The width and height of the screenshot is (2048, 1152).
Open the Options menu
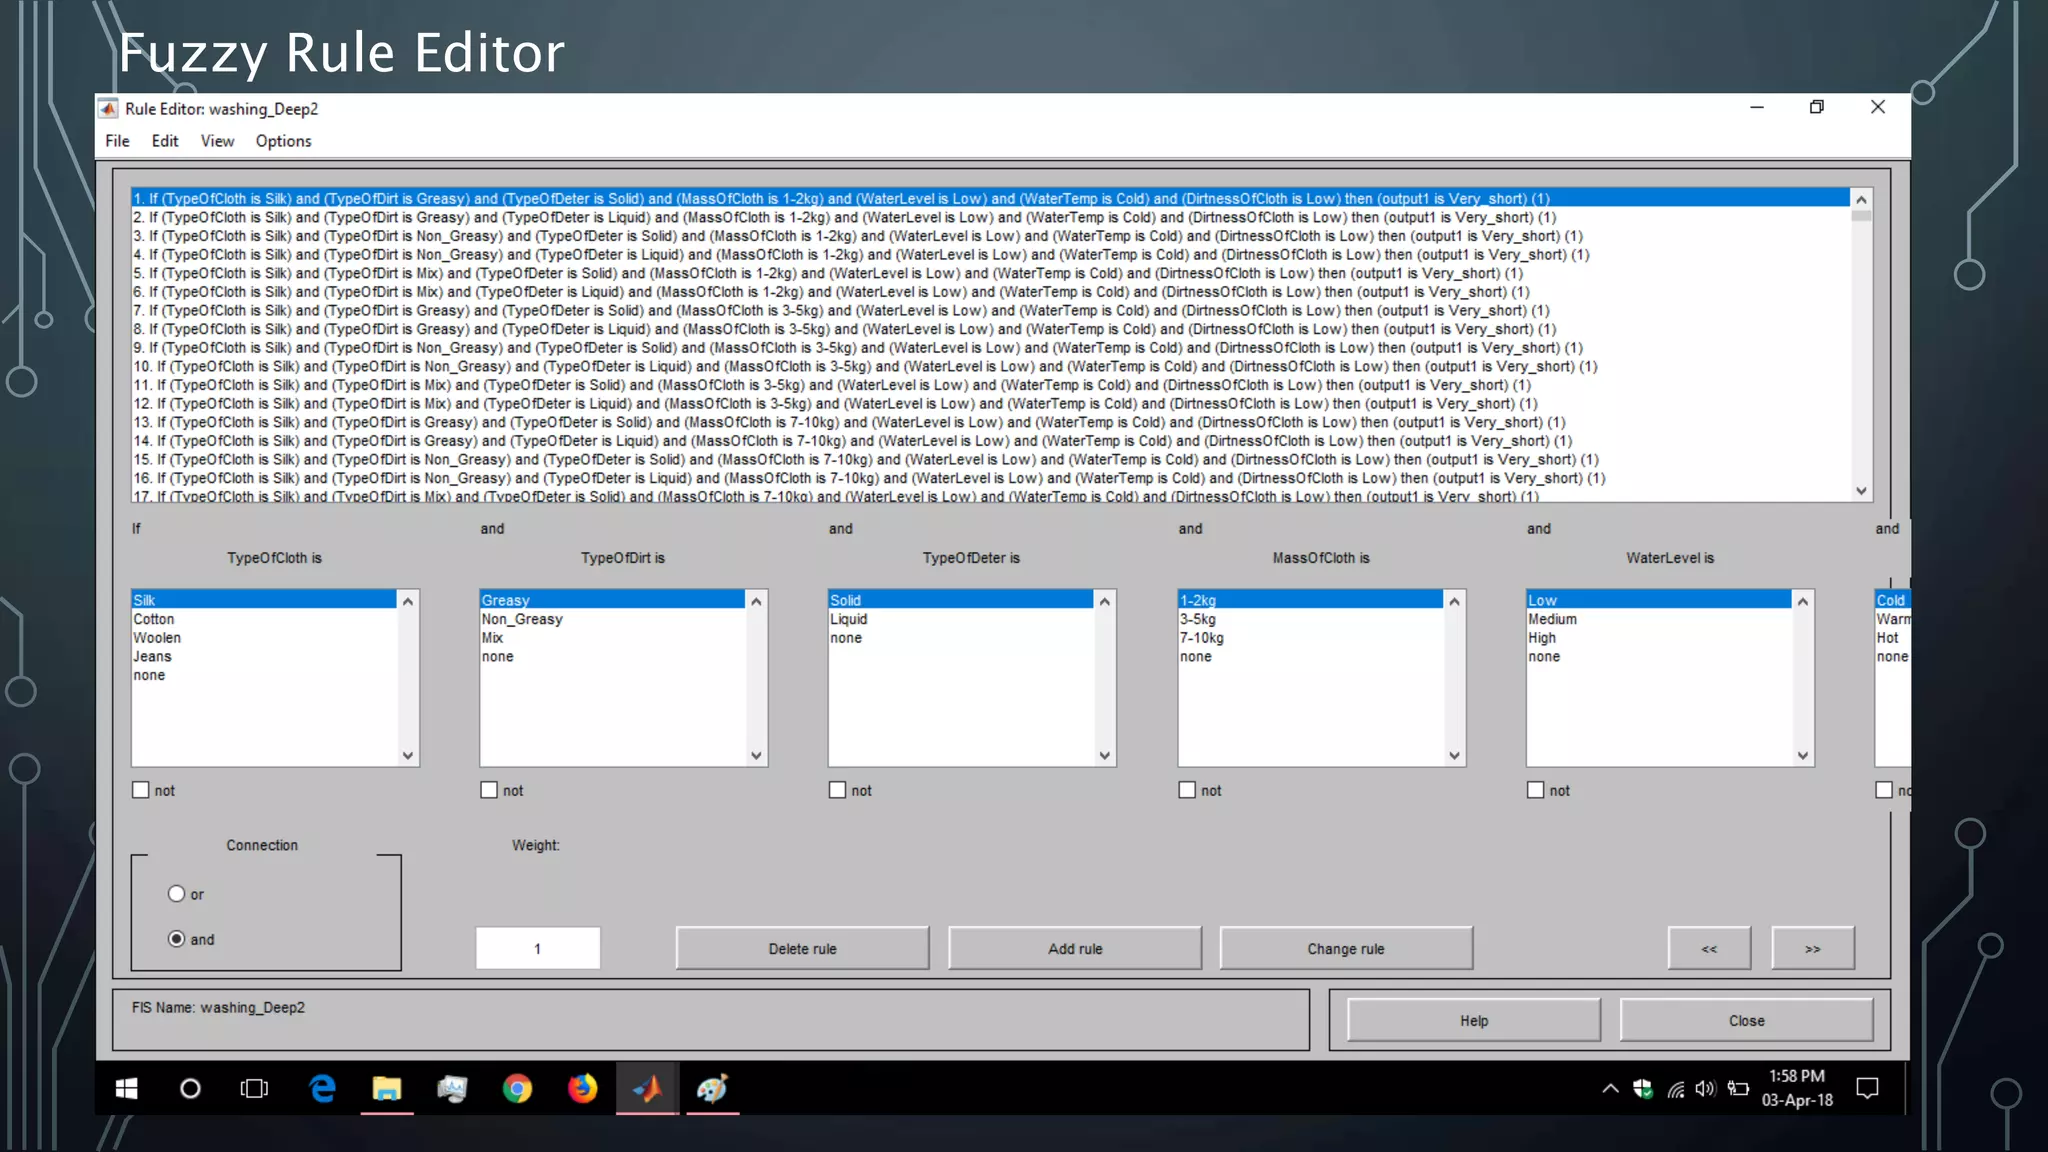point(283,141)
